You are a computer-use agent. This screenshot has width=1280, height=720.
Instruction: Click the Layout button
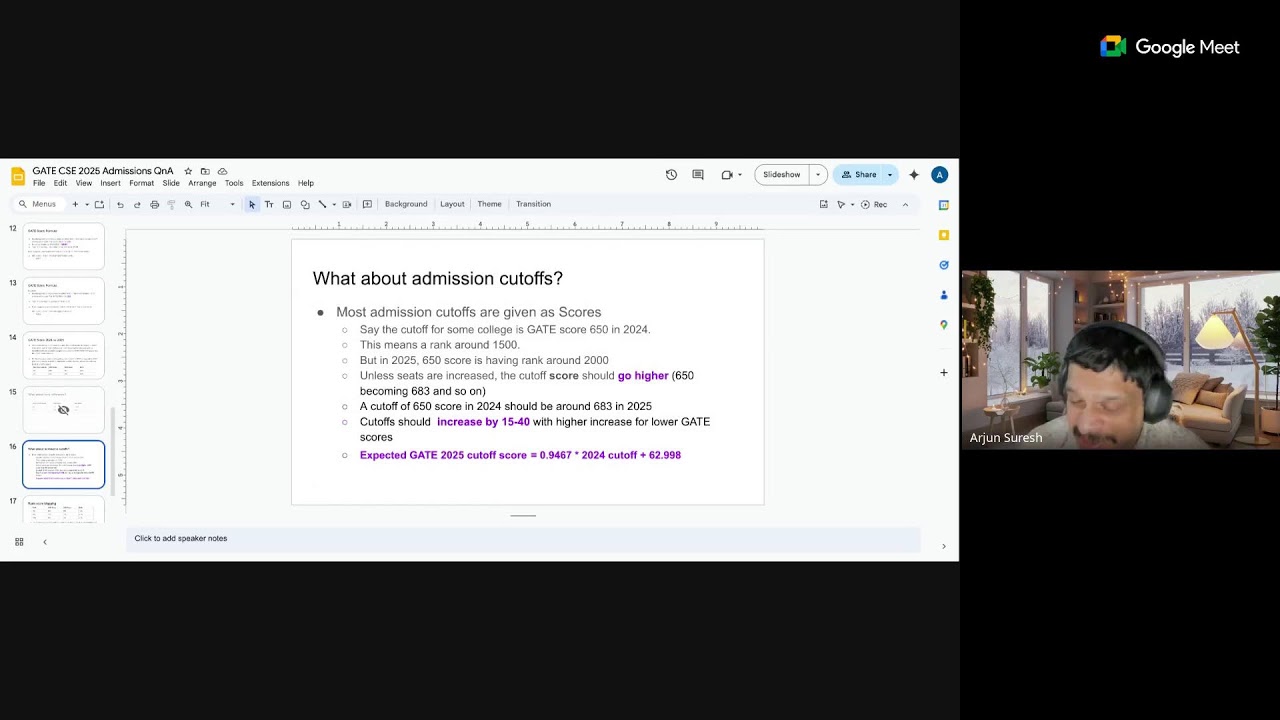452,204
